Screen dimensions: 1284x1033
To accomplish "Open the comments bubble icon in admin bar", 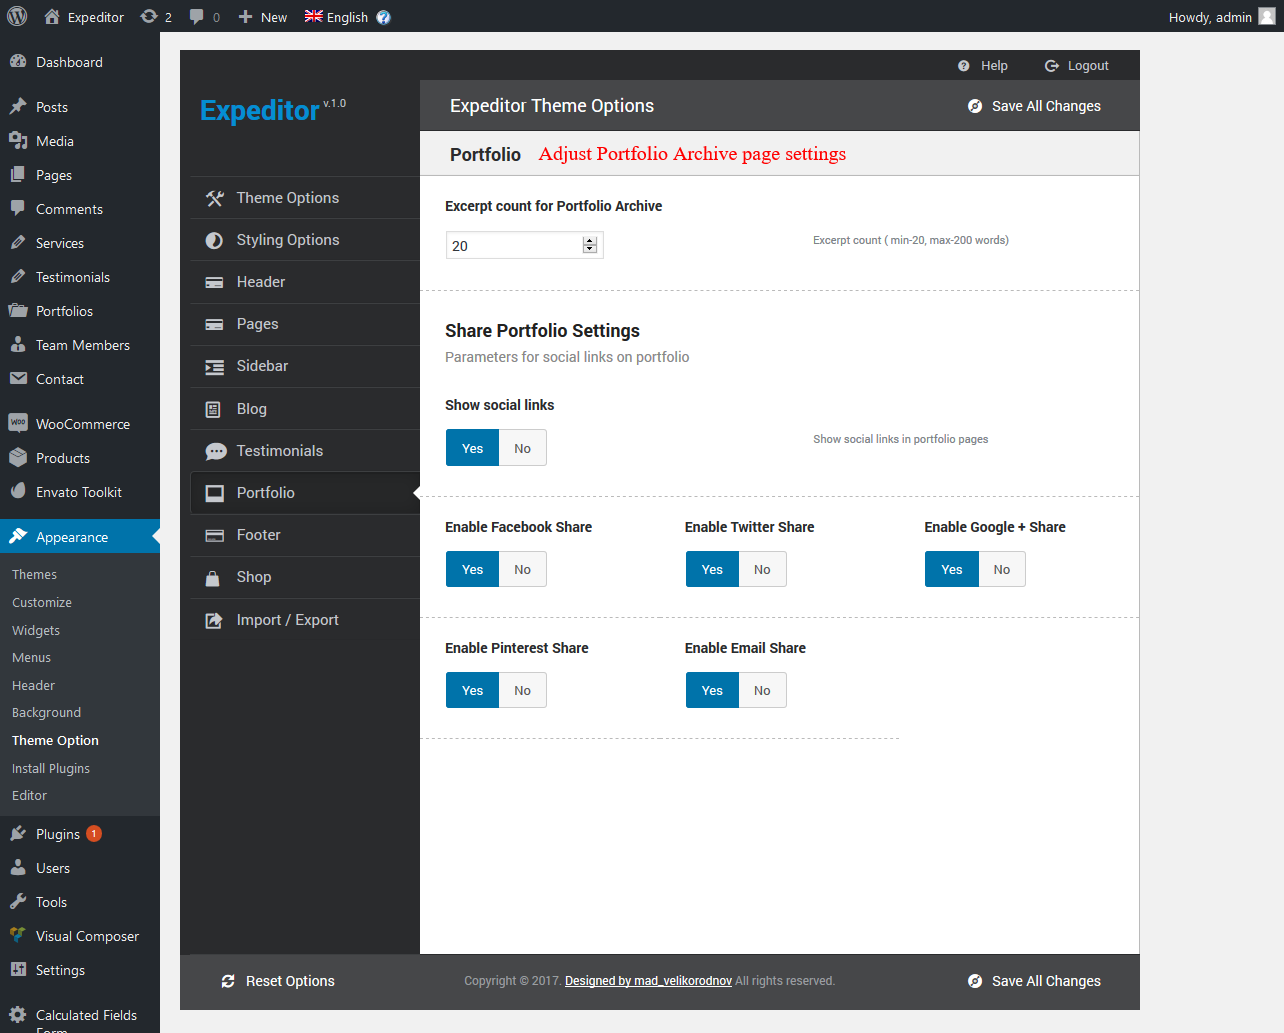I will point(197,16).
